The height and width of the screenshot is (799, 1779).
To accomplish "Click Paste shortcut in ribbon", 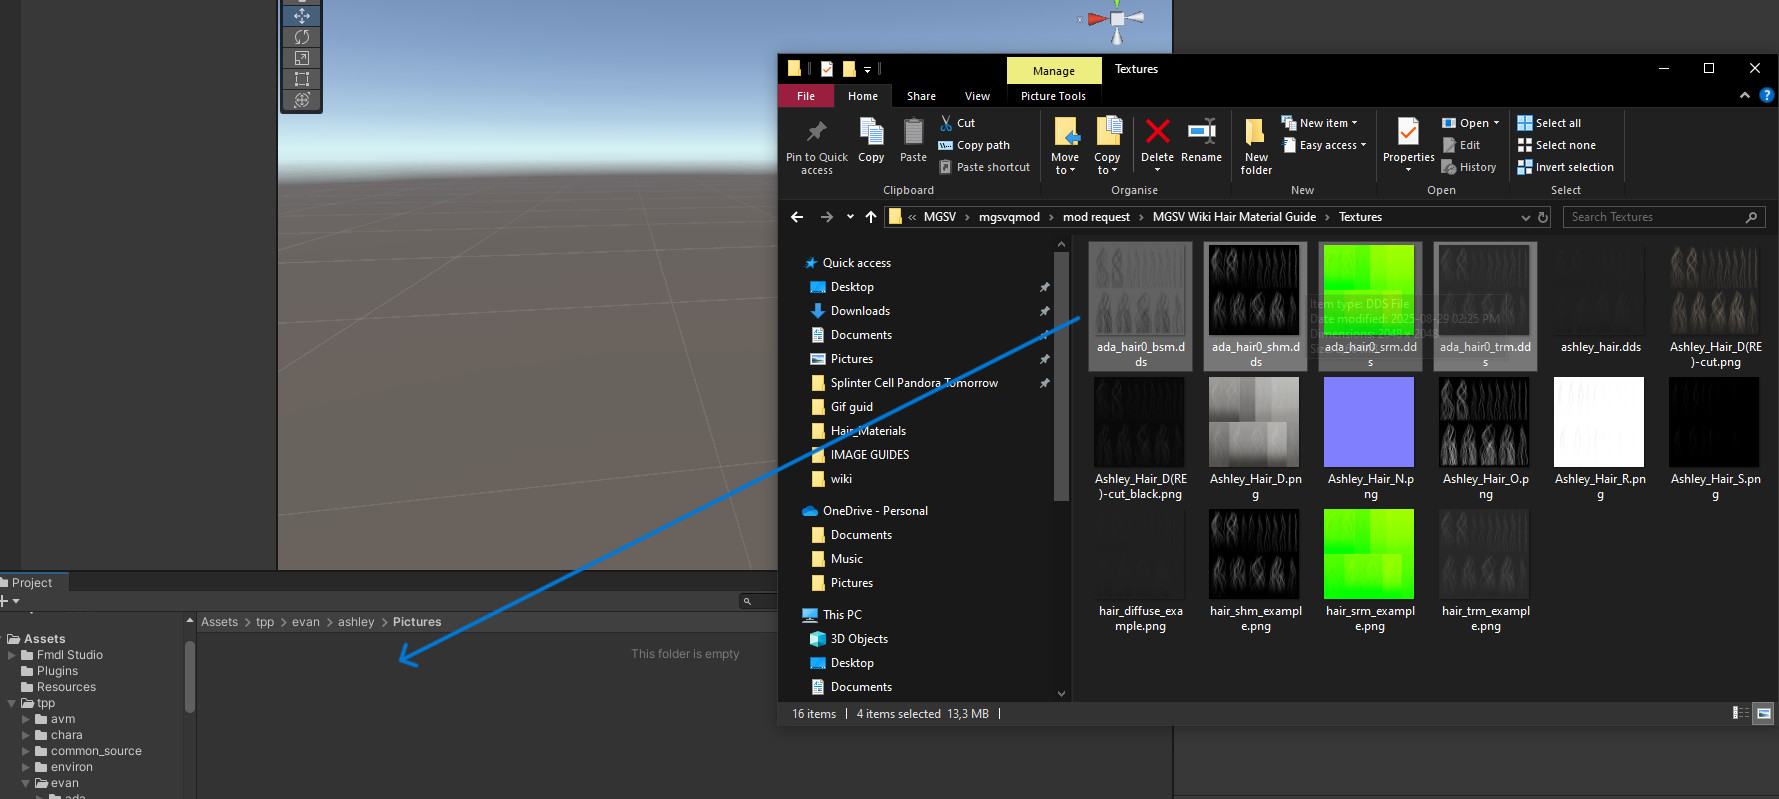I will pyautogui.click(x=984, y=167).
